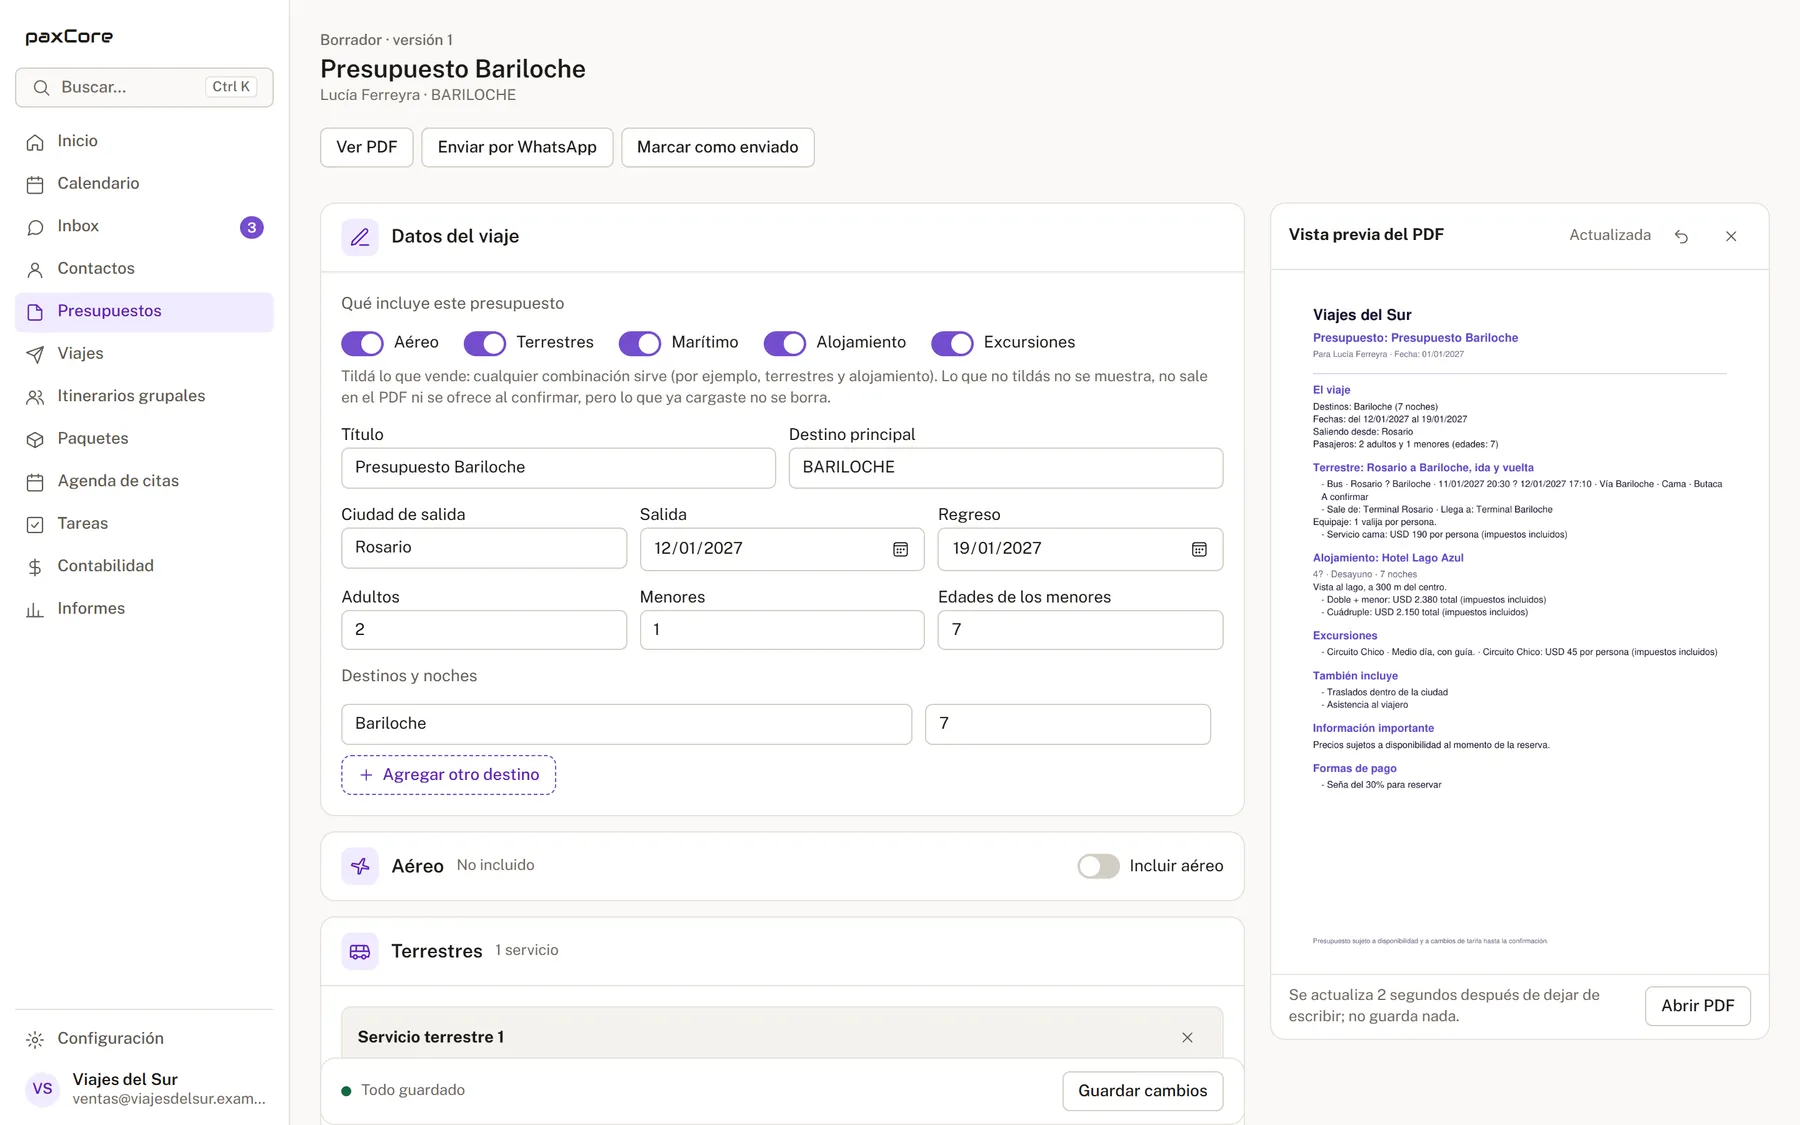Click Guardar cambios button
This screenshot has height=1125, width=1800.
pos(1143,1091)
